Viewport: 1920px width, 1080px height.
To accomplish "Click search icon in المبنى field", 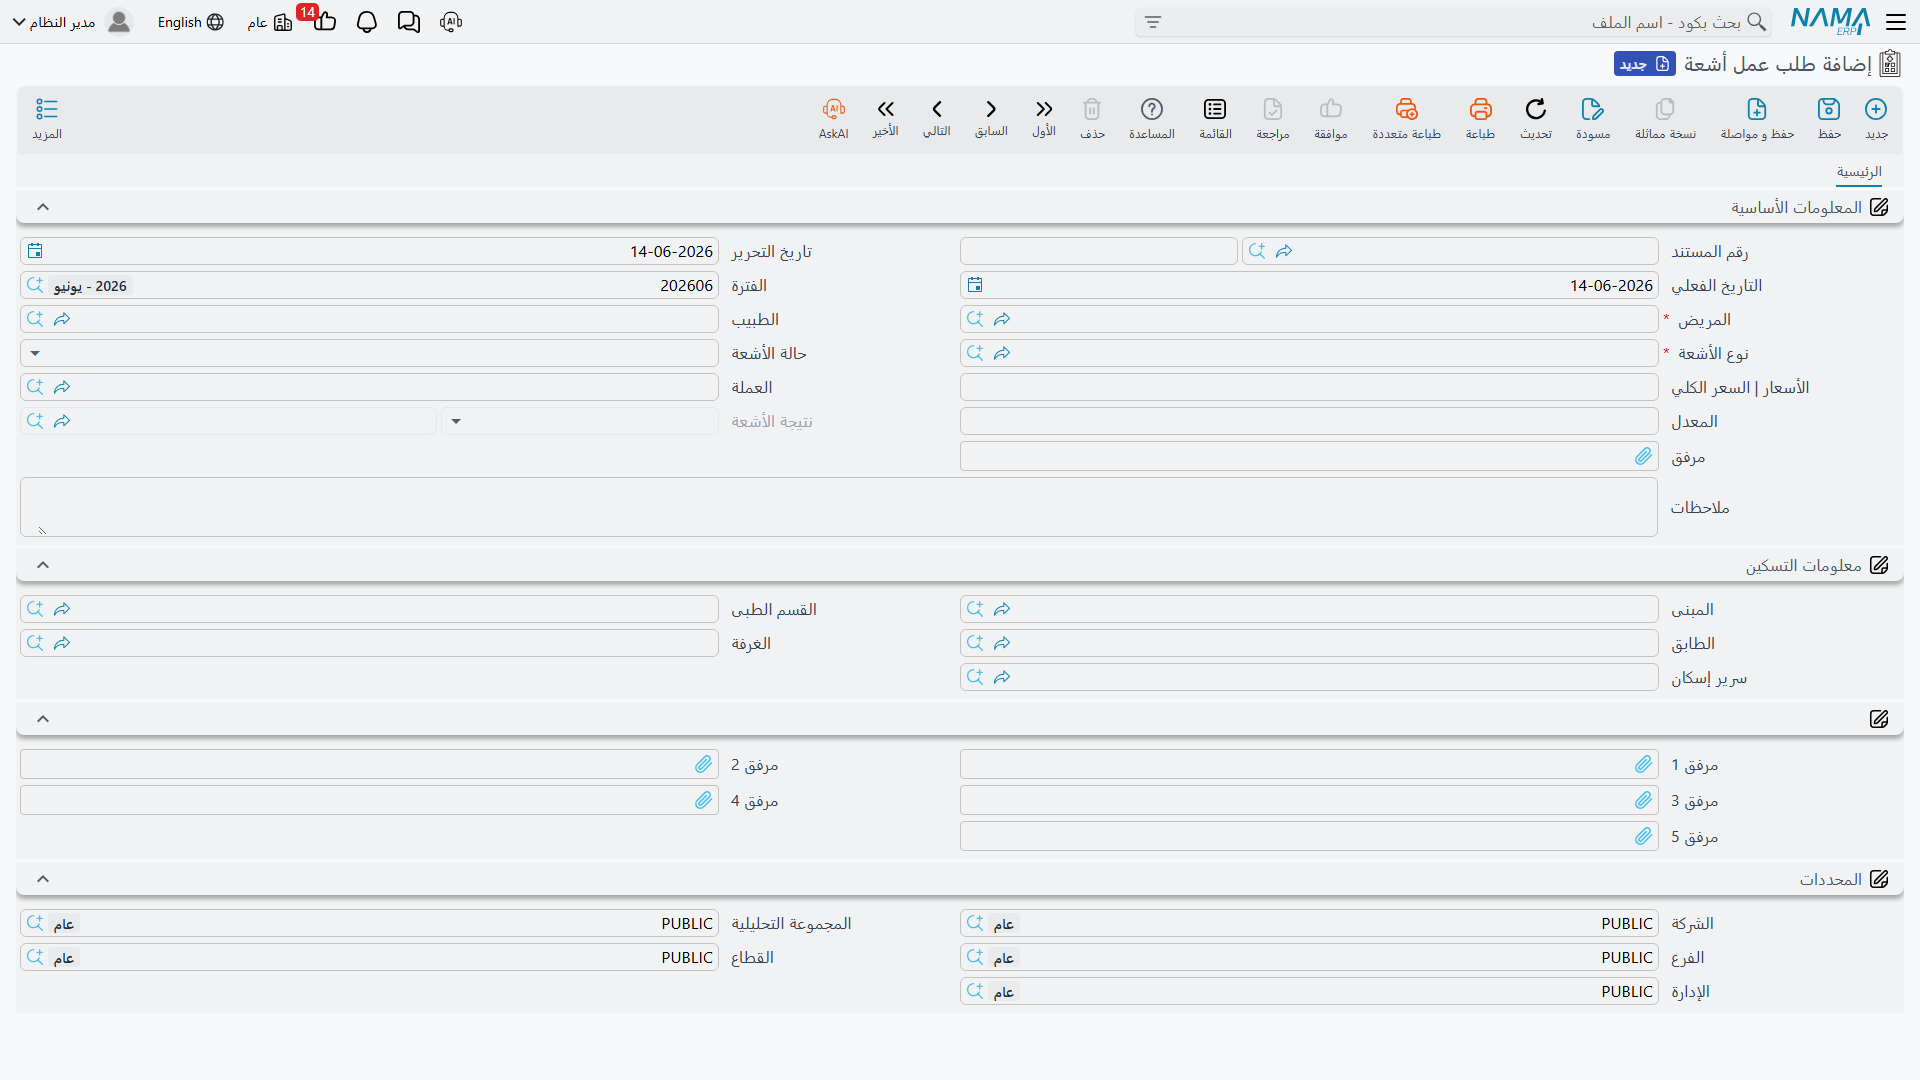I will (x=975, y=609).
